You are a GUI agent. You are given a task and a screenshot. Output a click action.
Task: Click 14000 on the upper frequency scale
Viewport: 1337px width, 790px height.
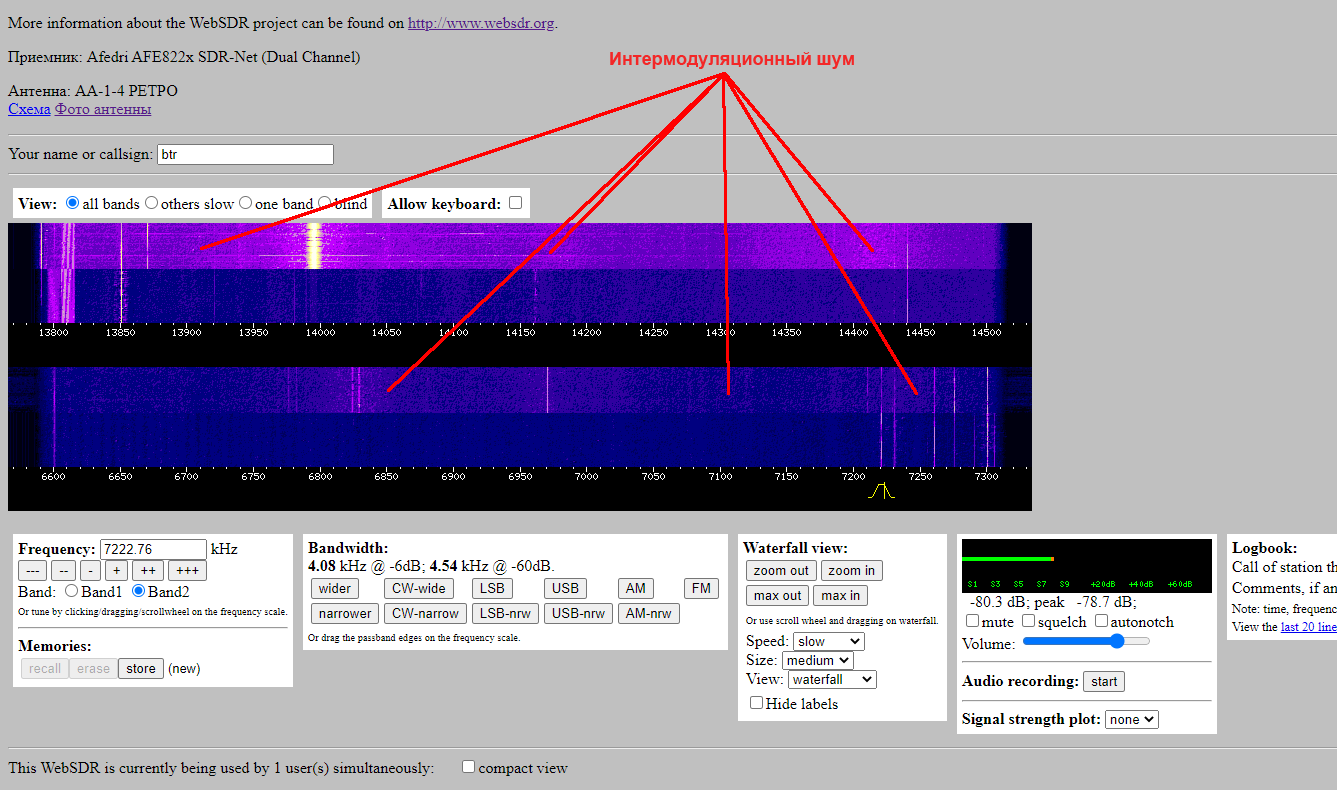tap(320, 332)
